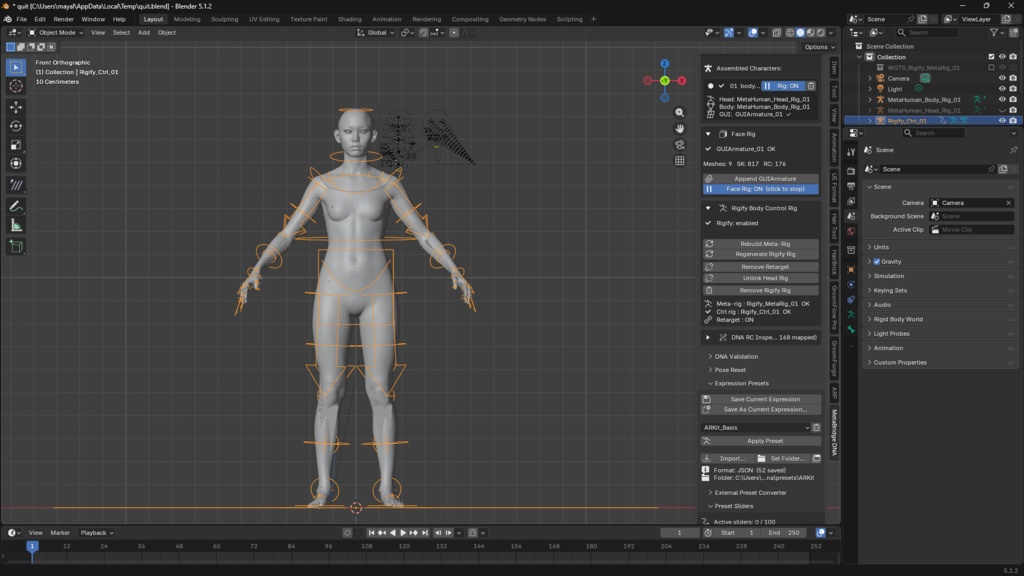
Task: Click the Blender logo menu icon
Action: tap(8, 20)
